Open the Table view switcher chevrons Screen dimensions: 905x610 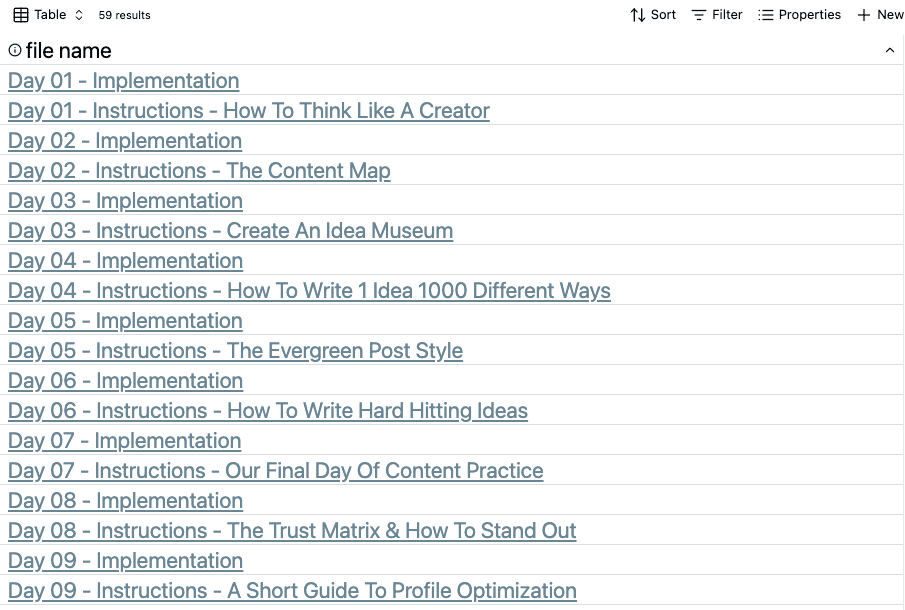79,15
